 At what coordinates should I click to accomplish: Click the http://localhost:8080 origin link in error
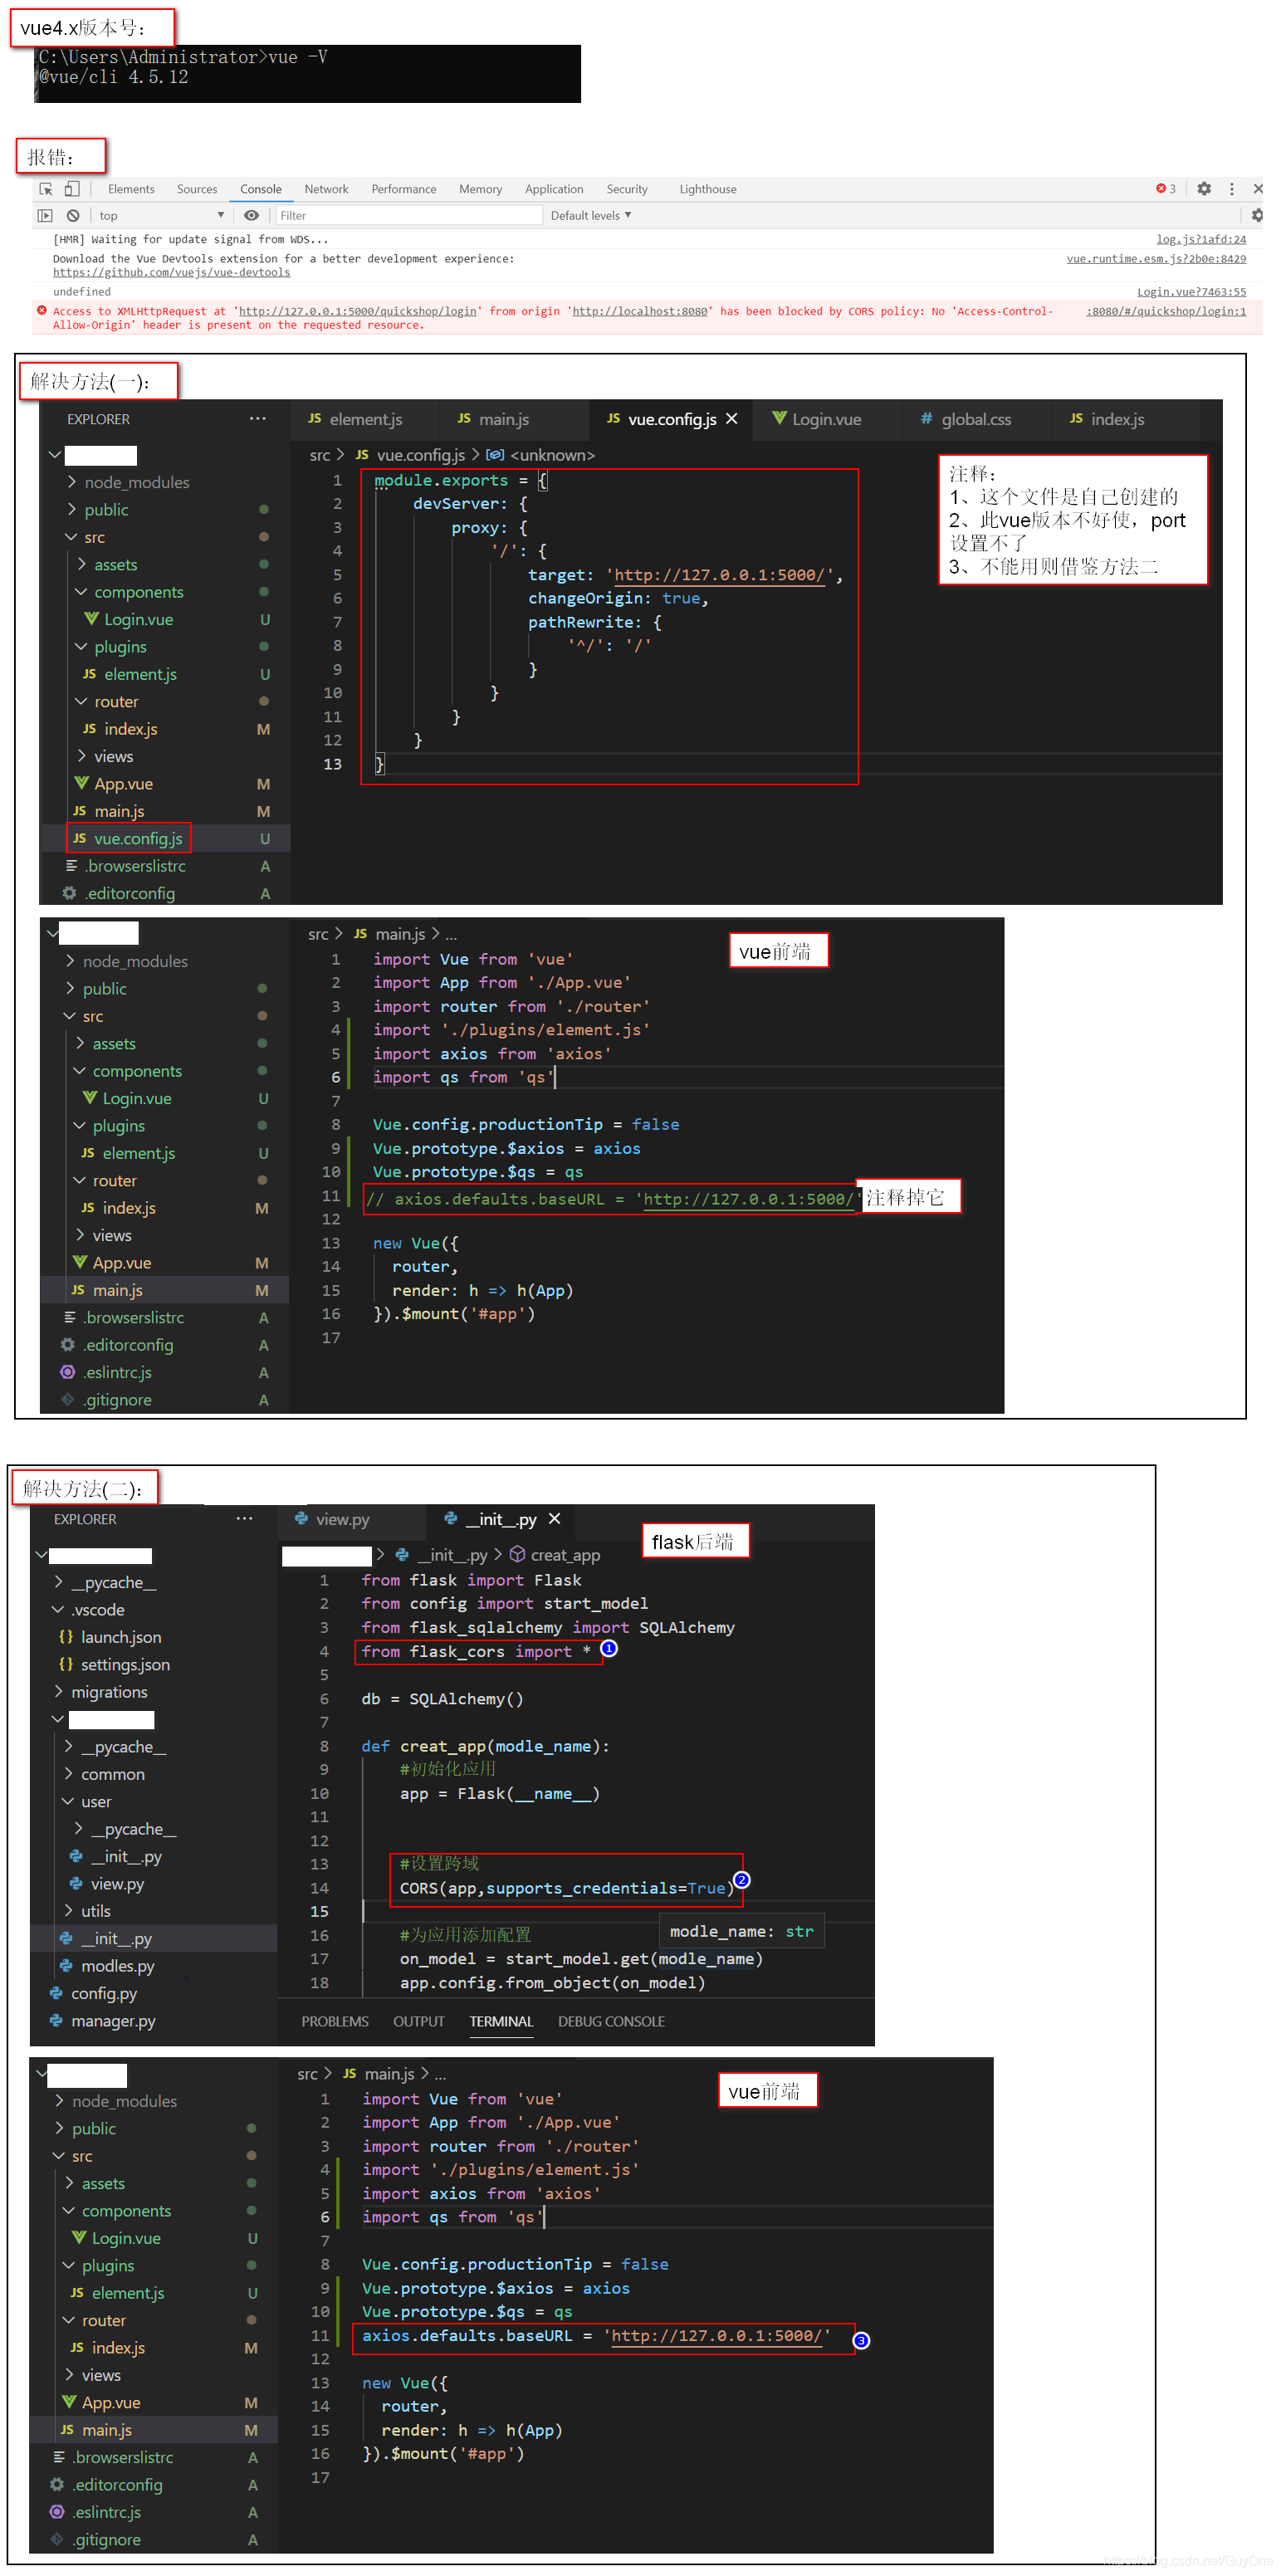[x=640, y=312]
